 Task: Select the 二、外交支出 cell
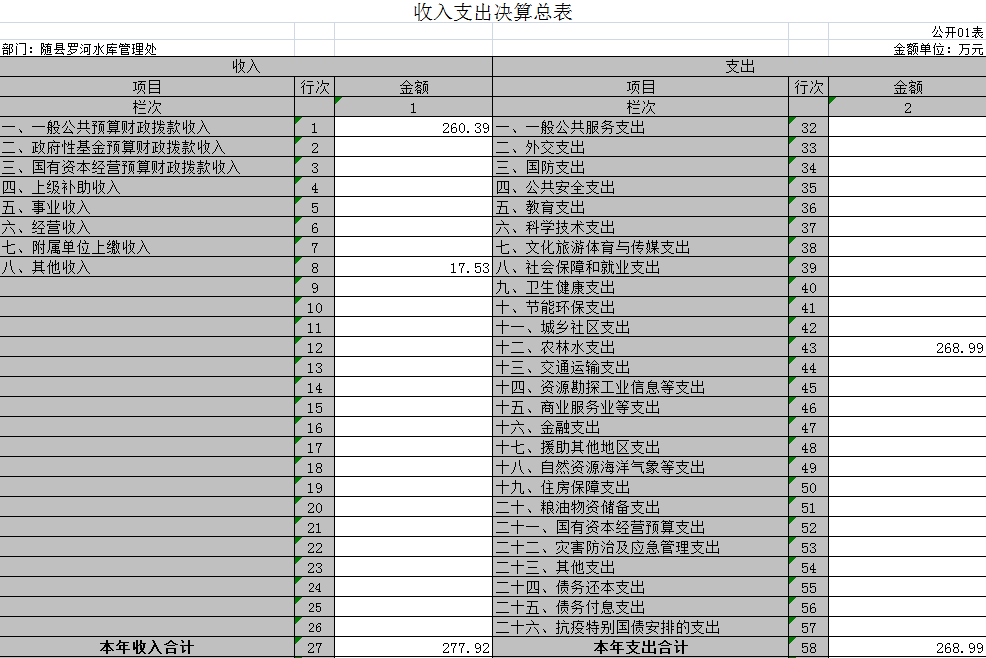coord(641,148)
